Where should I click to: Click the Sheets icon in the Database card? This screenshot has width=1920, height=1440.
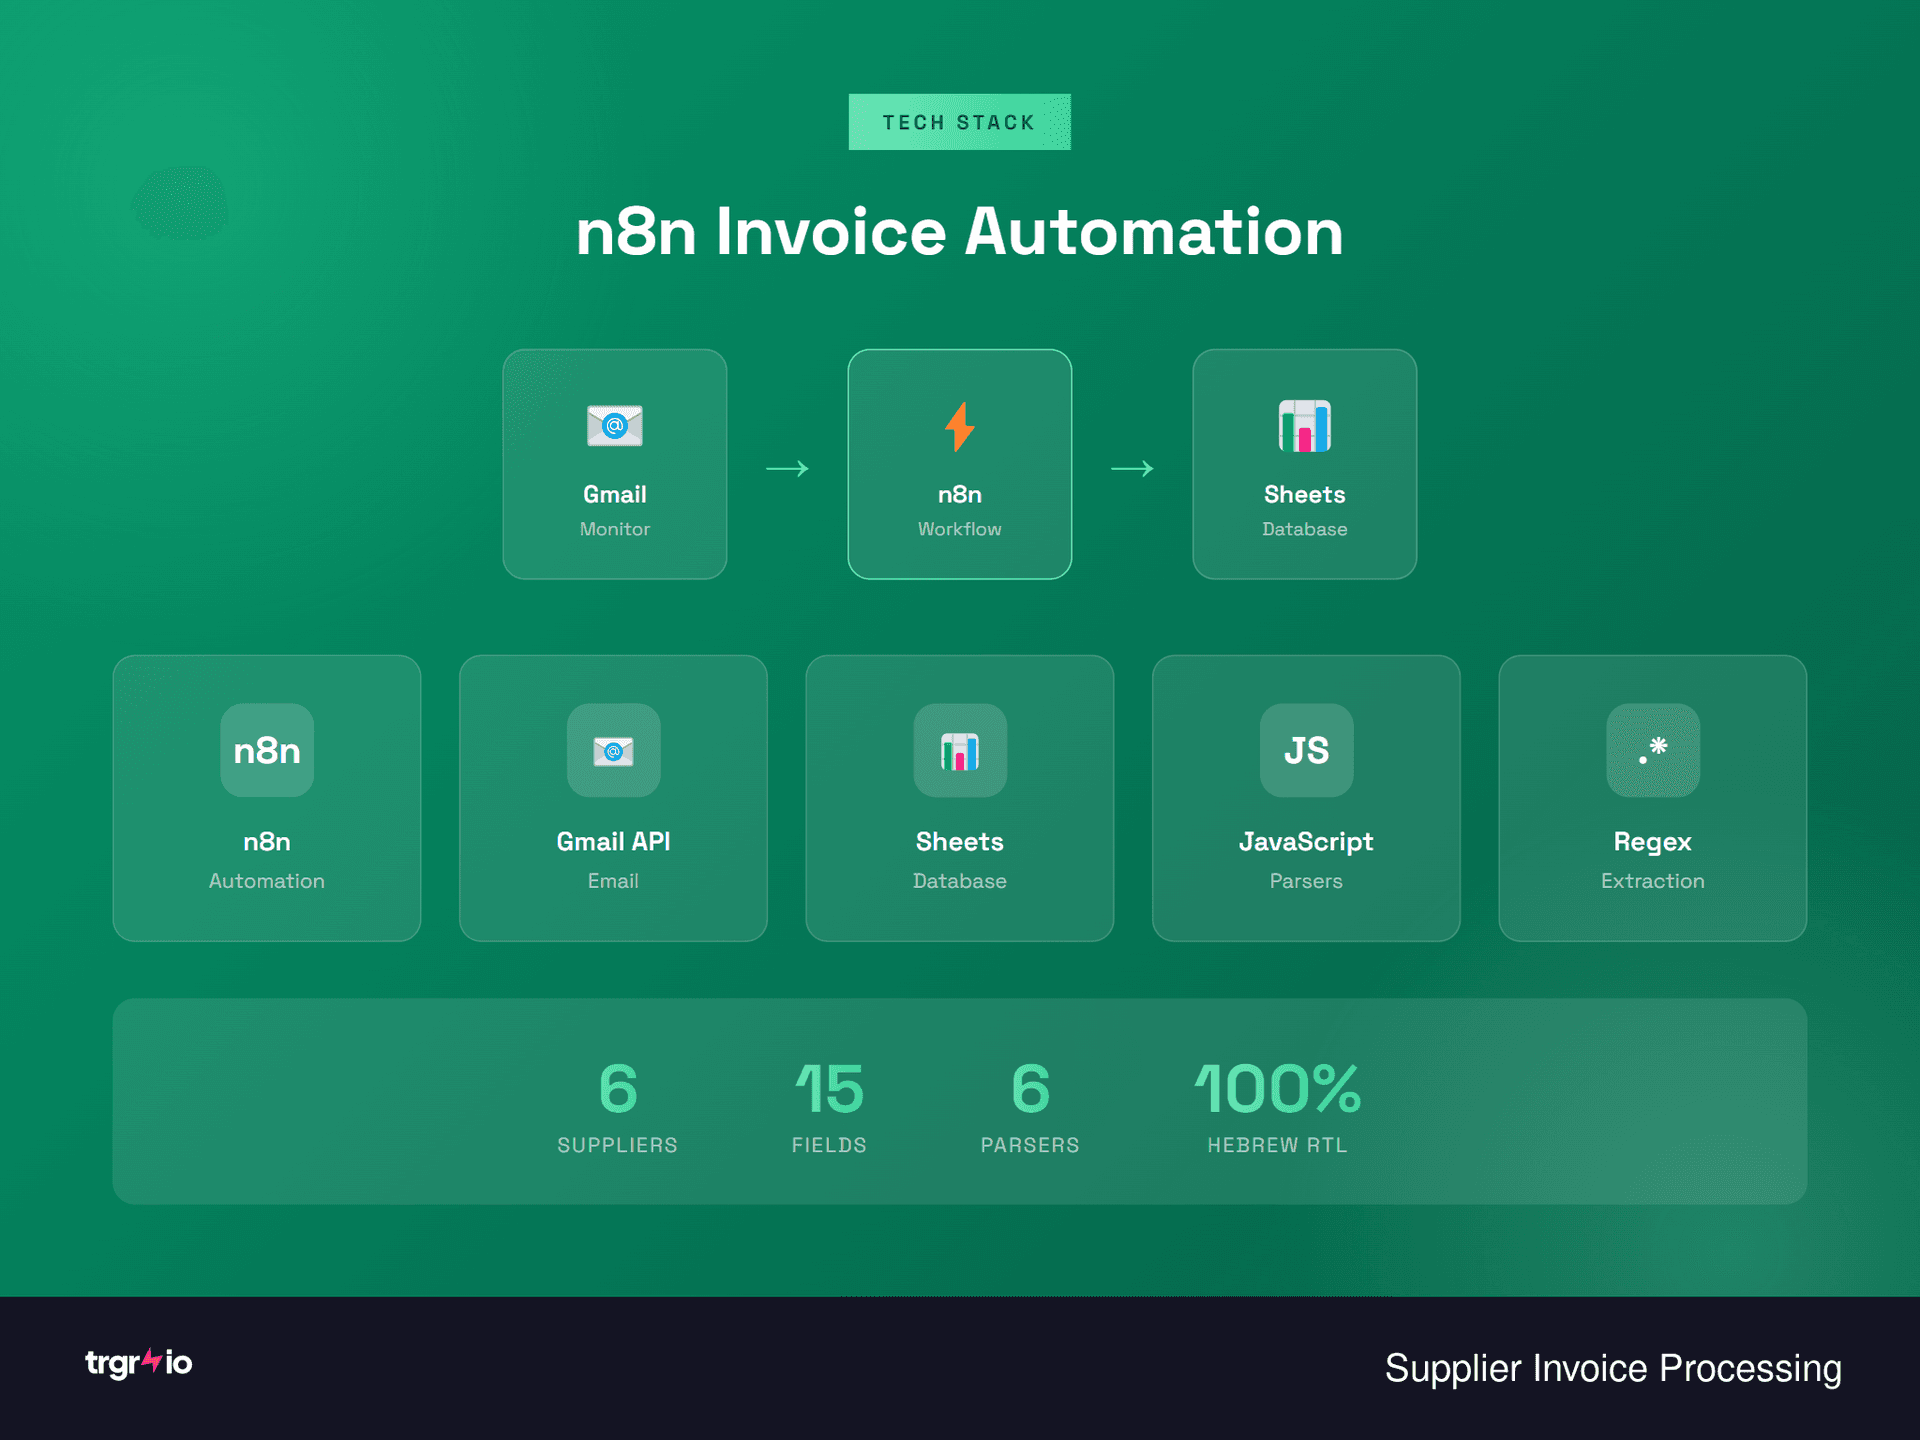(1304, 428)
